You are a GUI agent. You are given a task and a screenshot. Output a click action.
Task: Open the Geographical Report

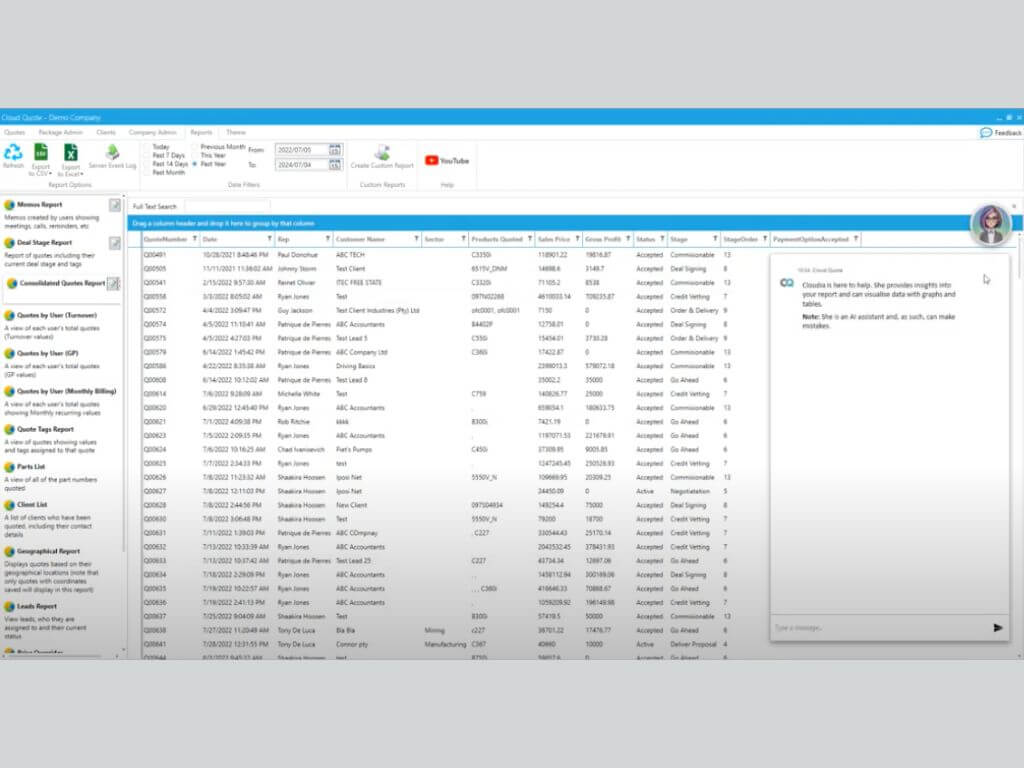[57, 551]
